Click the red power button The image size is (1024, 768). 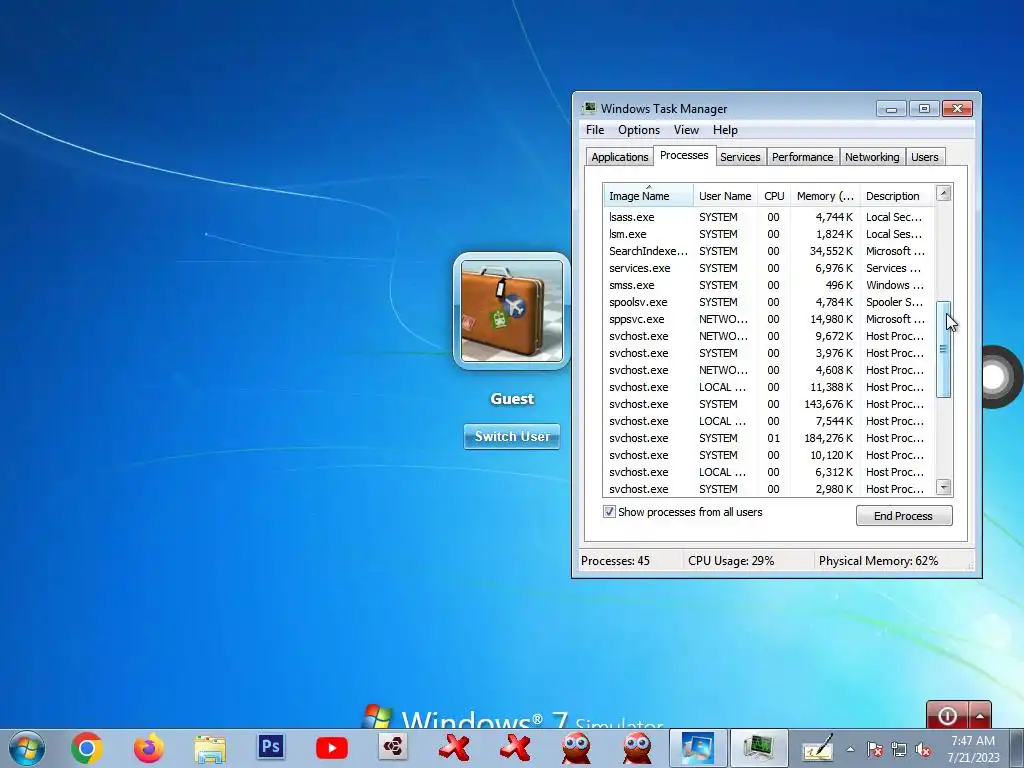click(x=947, y=716)
